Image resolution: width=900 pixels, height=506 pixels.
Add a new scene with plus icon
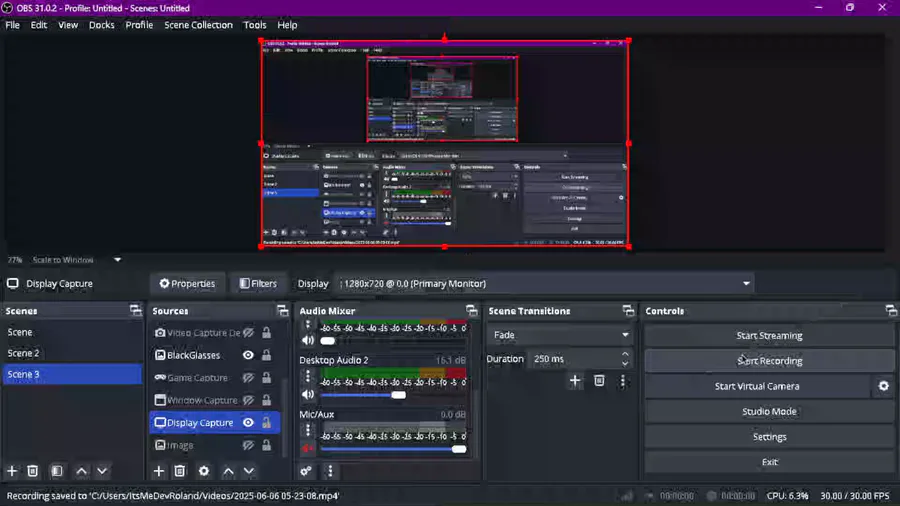pos(12,471)
